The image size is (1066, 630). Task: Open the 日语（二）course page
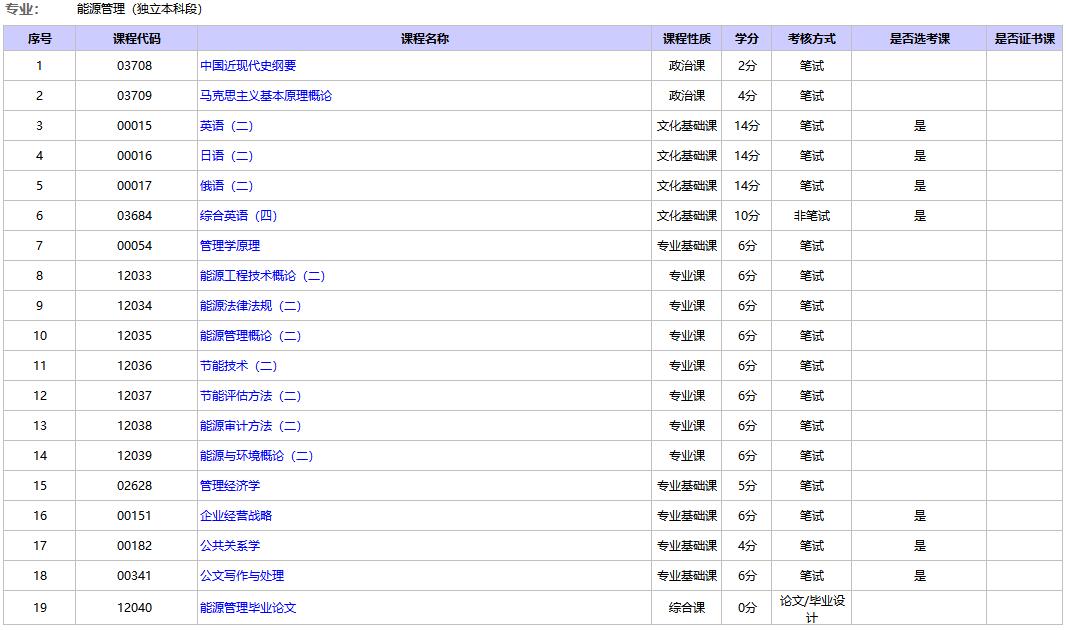[228, 156]
